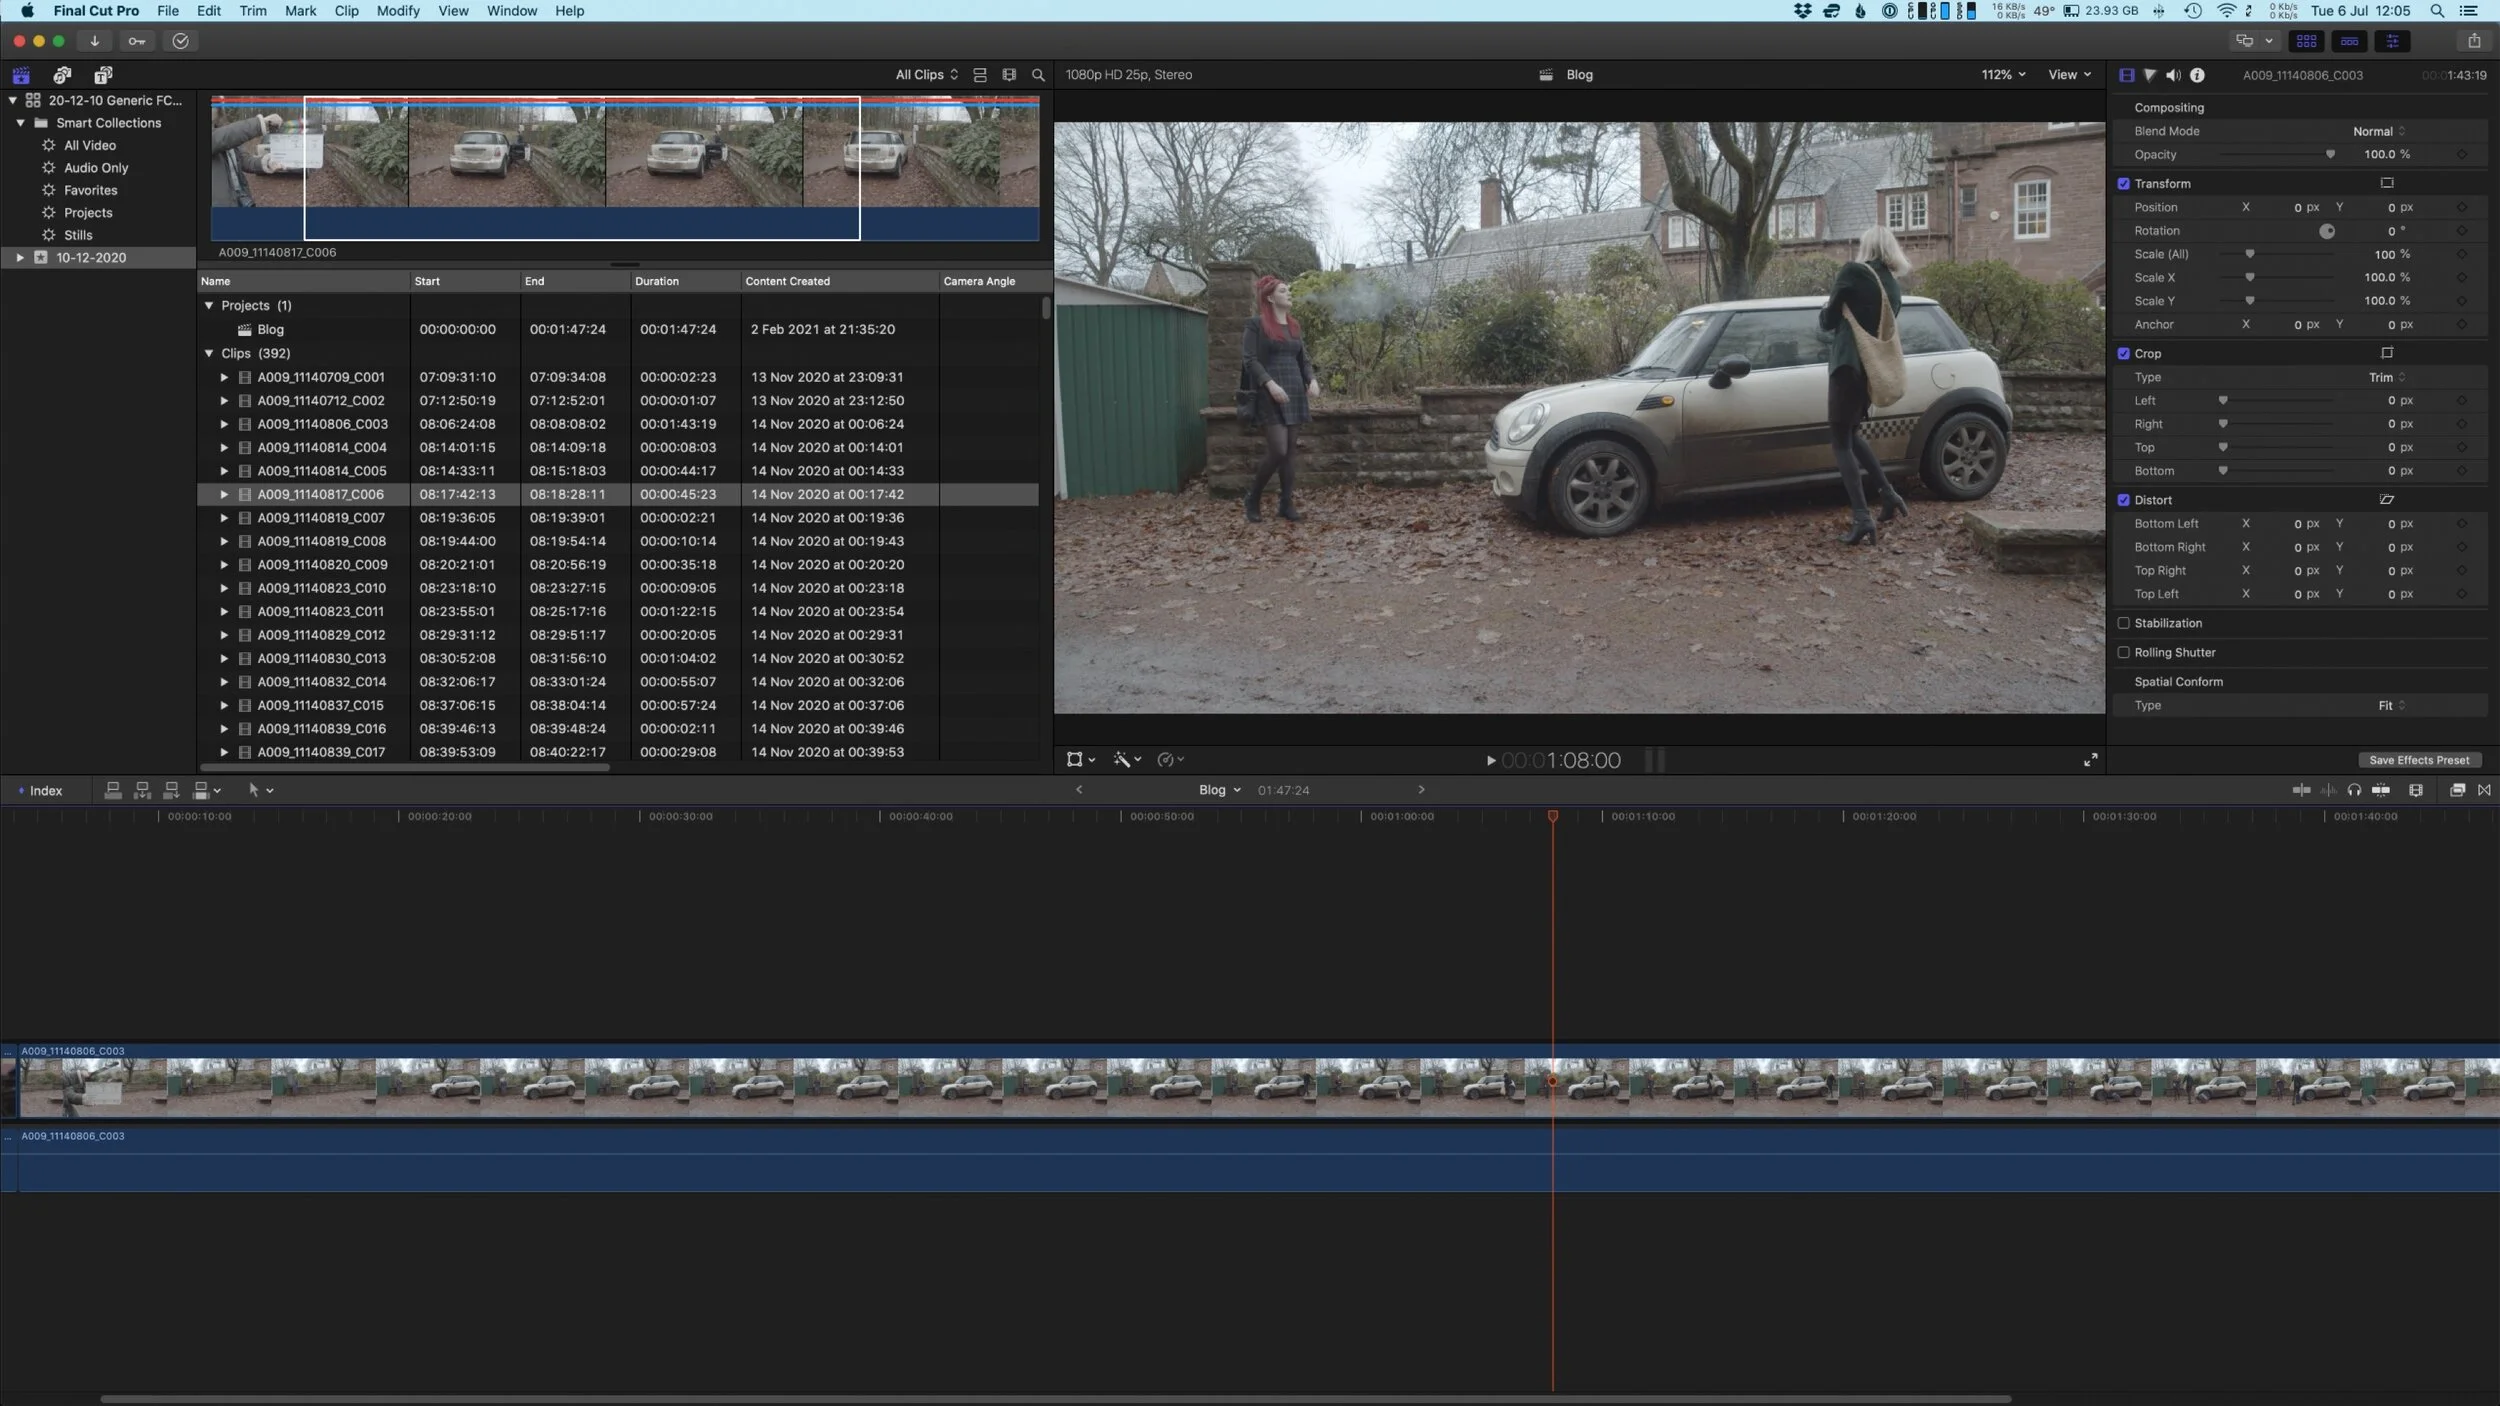Image resolution: width=2500 pixels, height=1406 pixels.
Task: Click the Share export icon
Action: 2474,41
